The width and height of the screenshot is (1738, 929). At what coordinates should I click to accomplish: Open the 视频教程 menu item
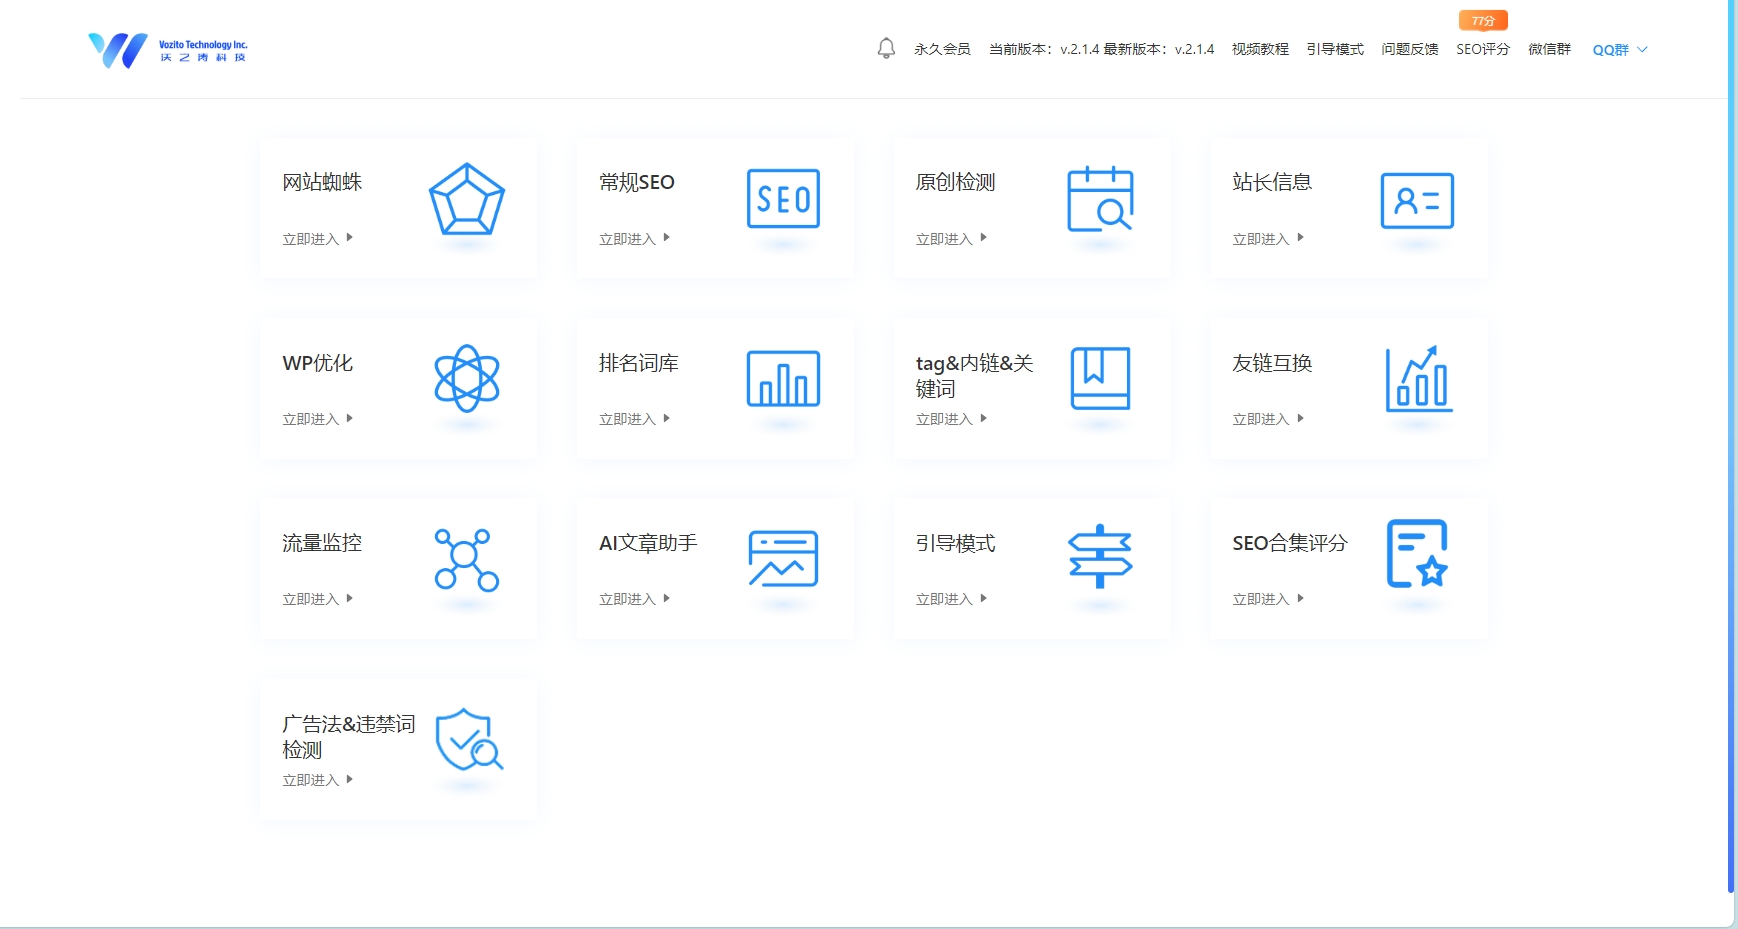pos(1262,48)
